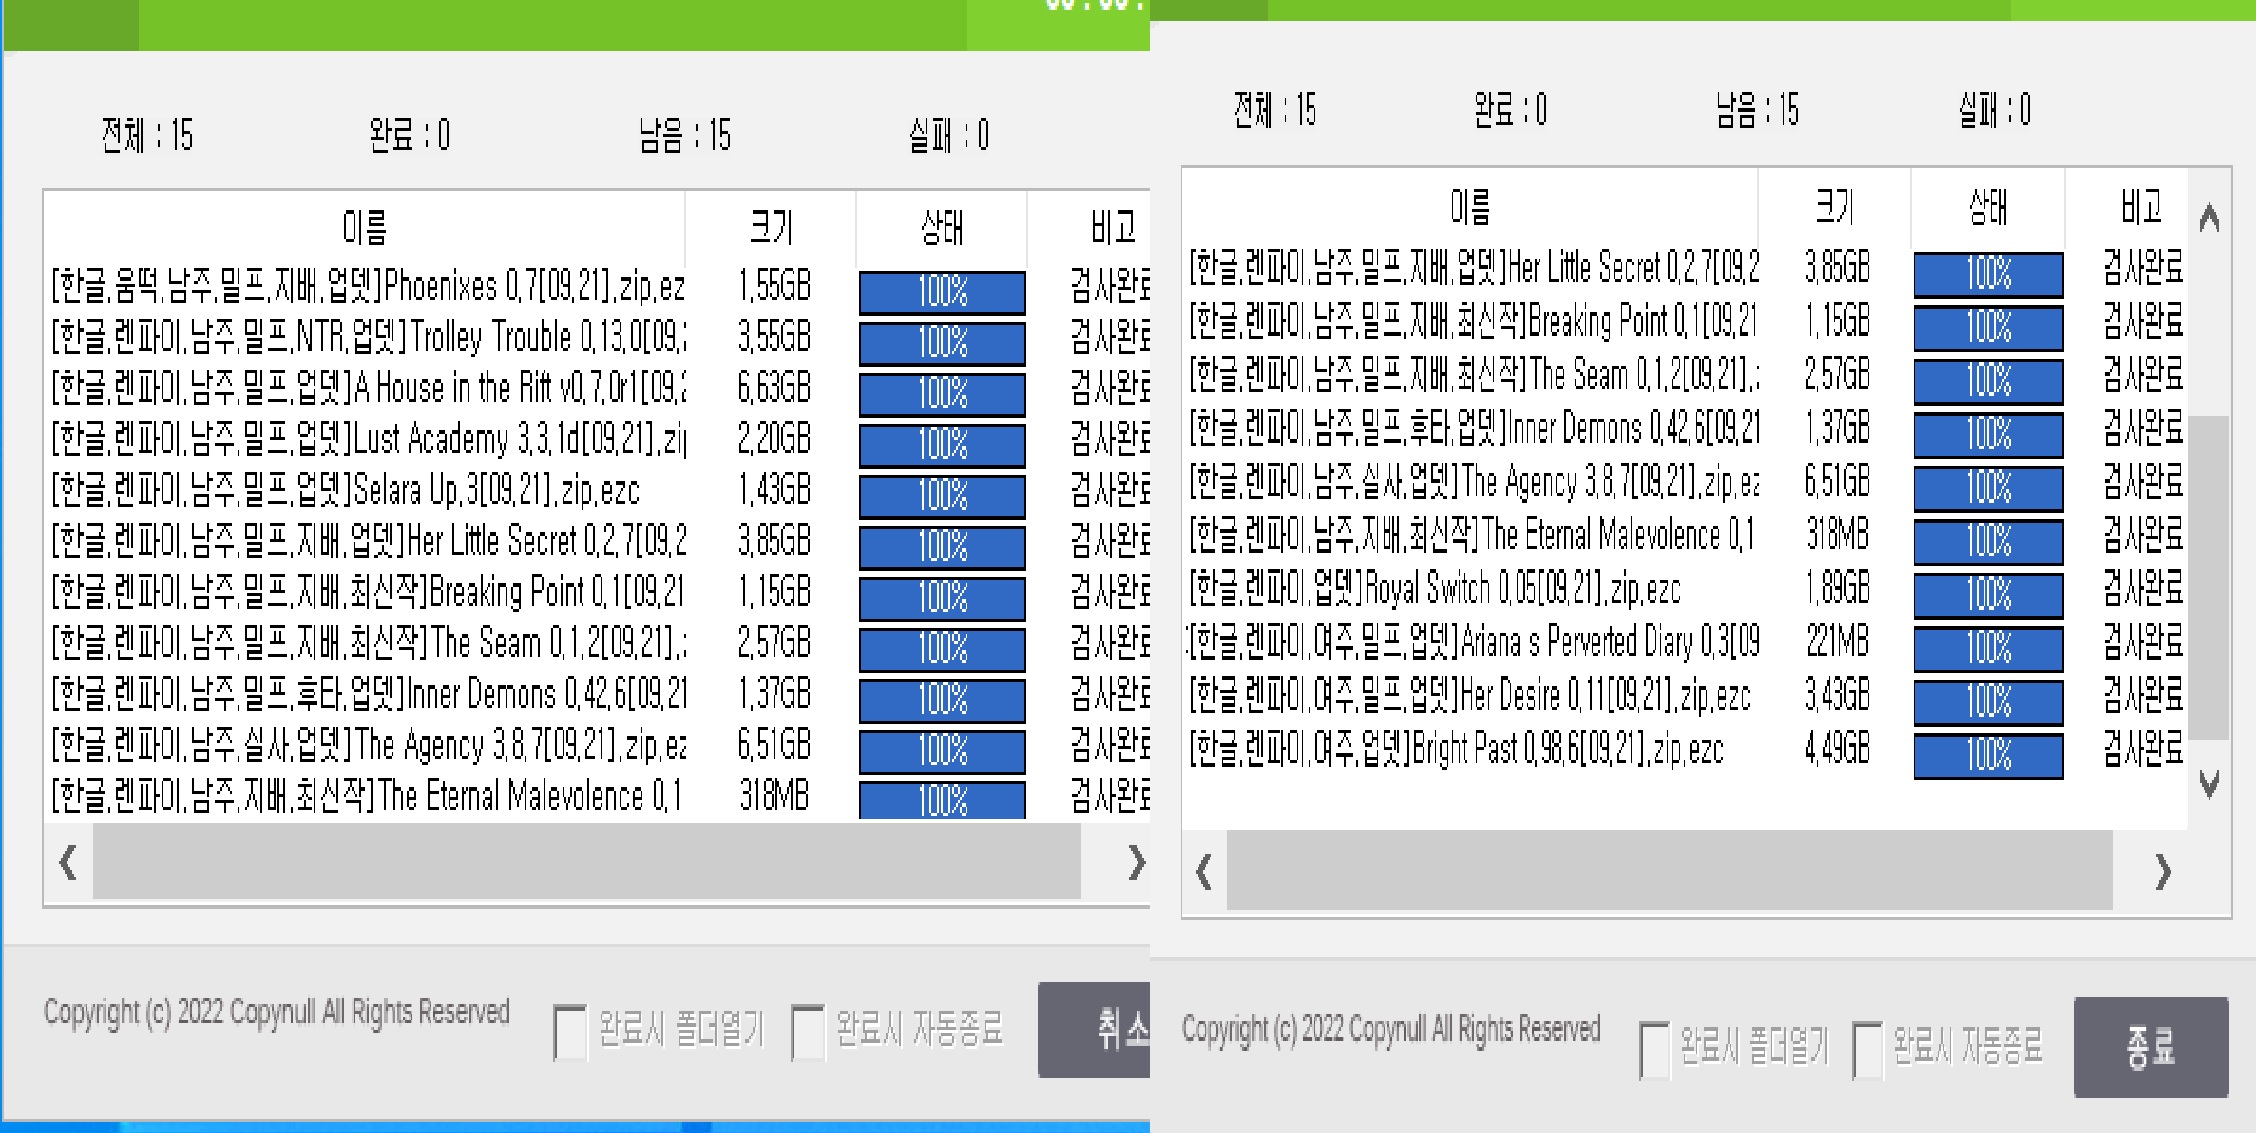Select the Phoenixes 0.7 file row

(x=598, y=288)
